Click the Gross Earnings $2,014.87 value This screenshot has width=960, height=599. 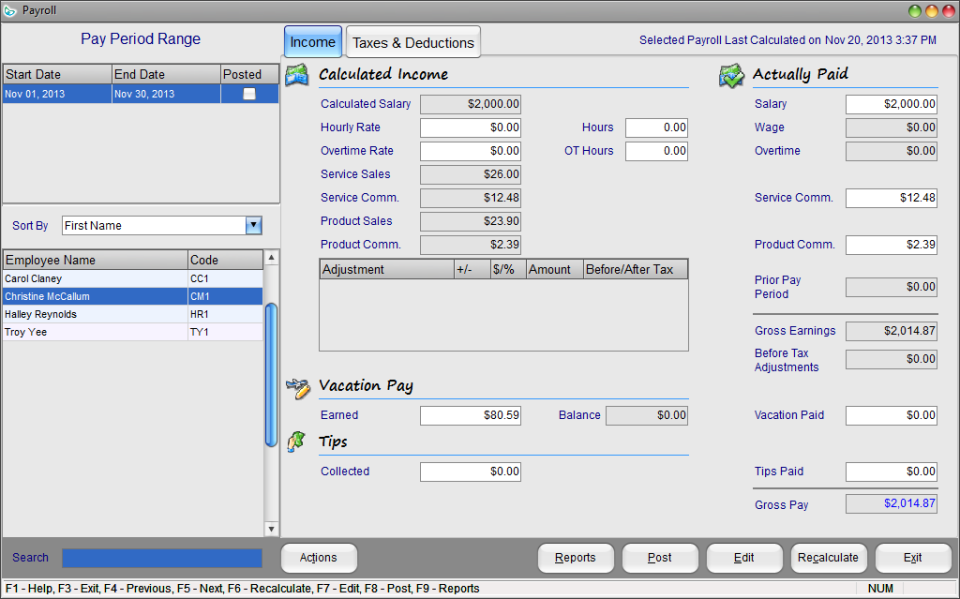891,331
